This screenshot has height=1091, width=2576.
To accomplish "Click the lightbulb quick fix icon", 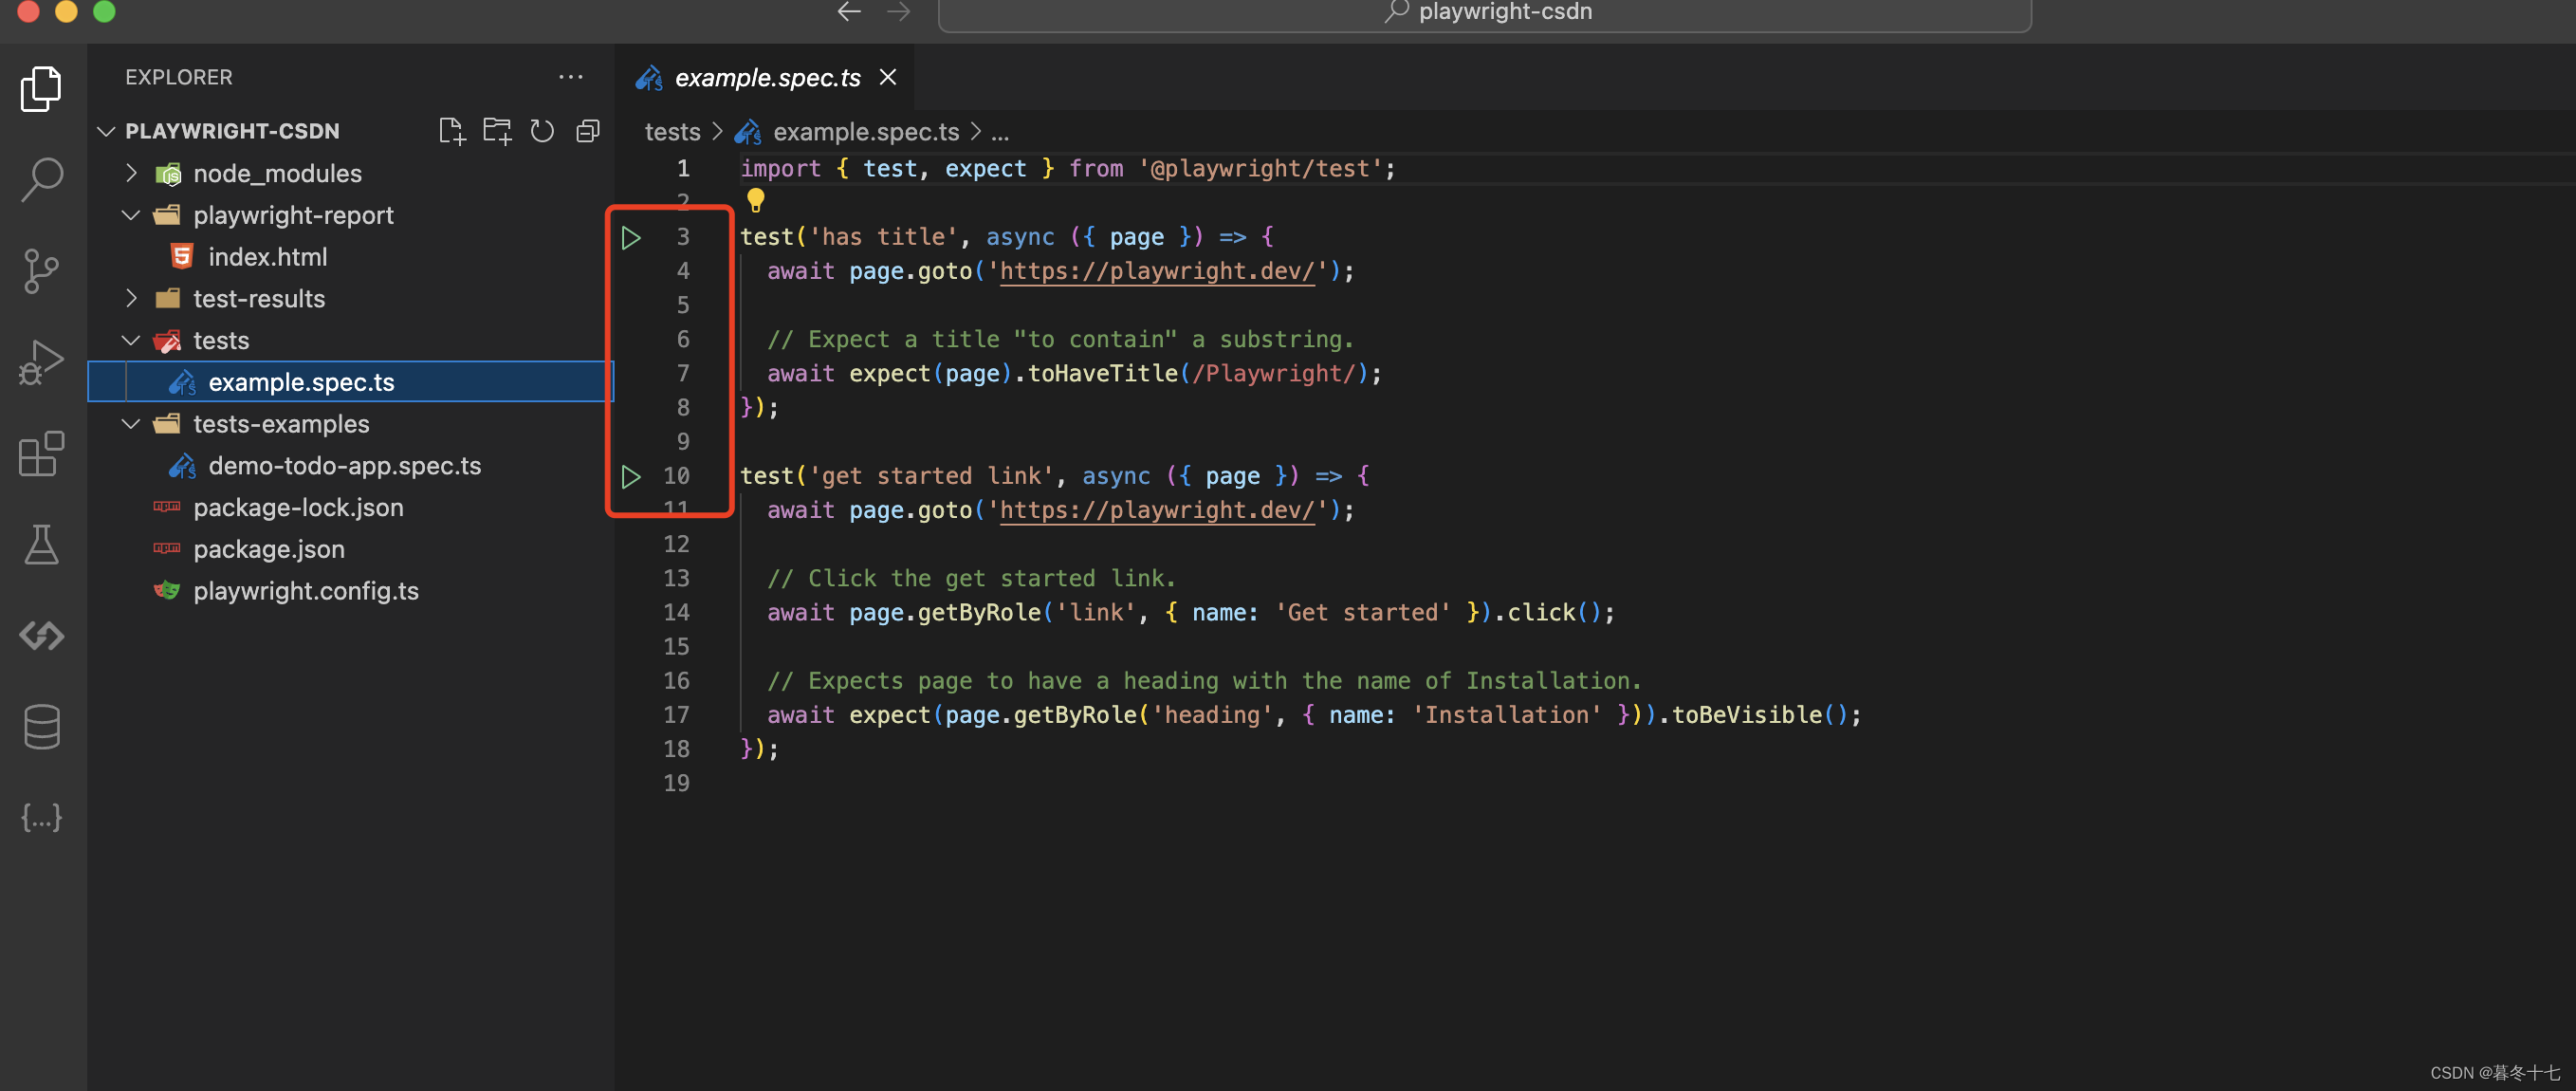I will (756, 200).
